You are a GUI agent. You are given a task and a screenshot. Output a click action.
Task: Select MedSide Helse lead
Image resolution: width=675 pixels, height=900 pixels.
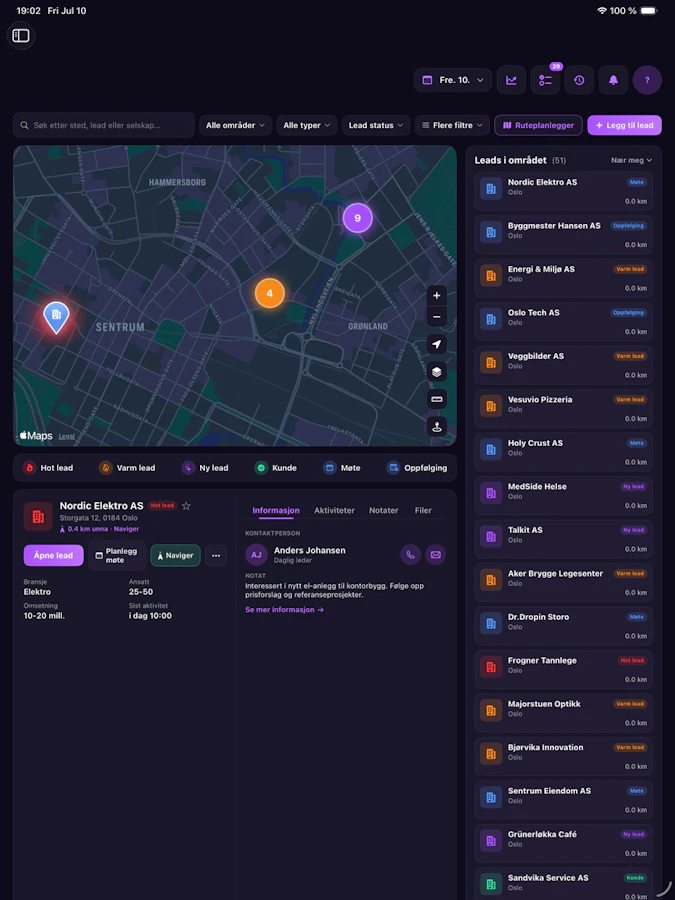tap(564, 496)
